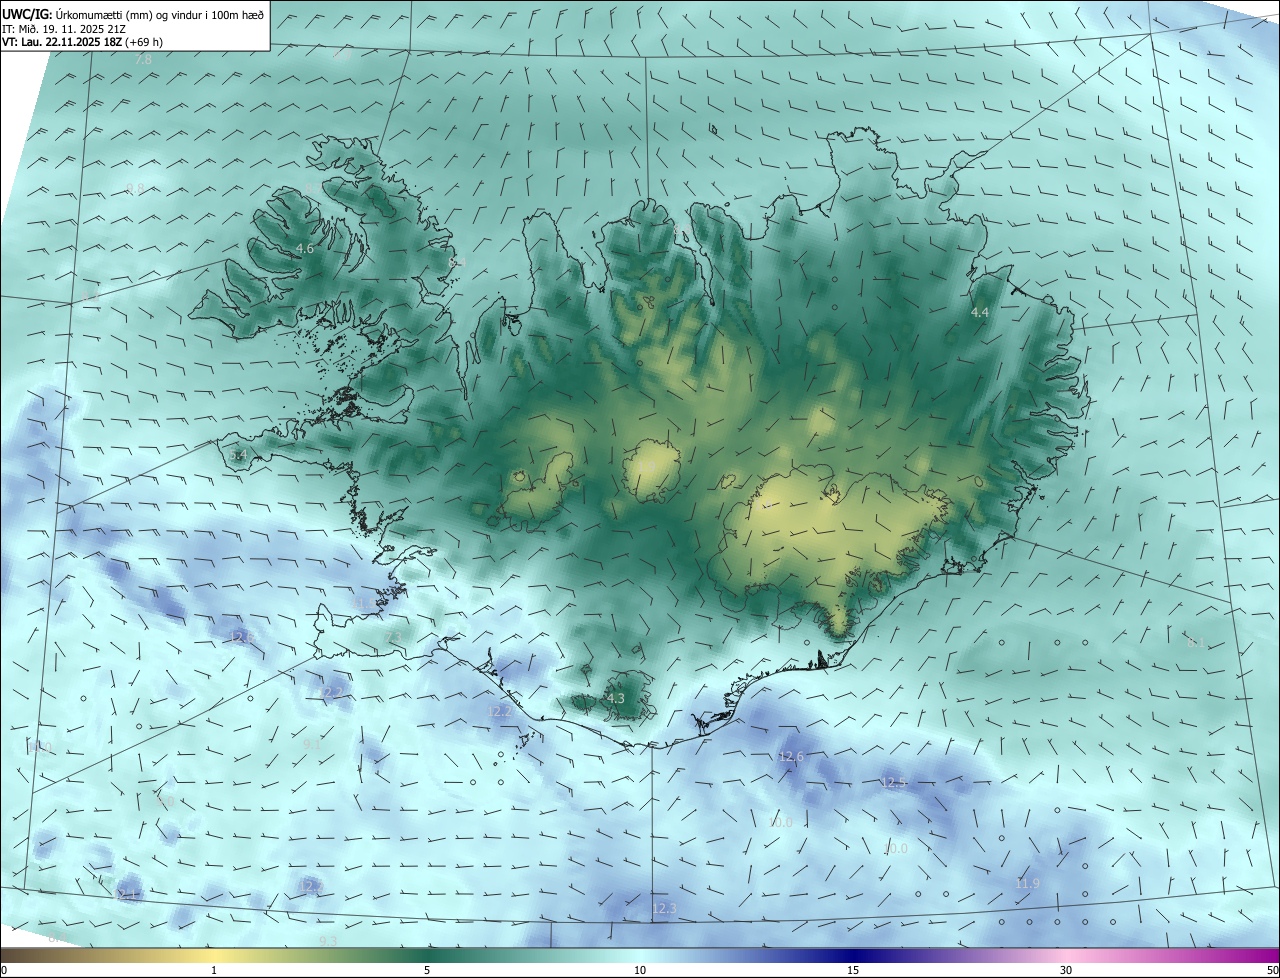Click the 5.4 value on Snæfellsnes peninsula
Image resolution: width=1280 pixels, height=978 pixels.
pos(238,455)
